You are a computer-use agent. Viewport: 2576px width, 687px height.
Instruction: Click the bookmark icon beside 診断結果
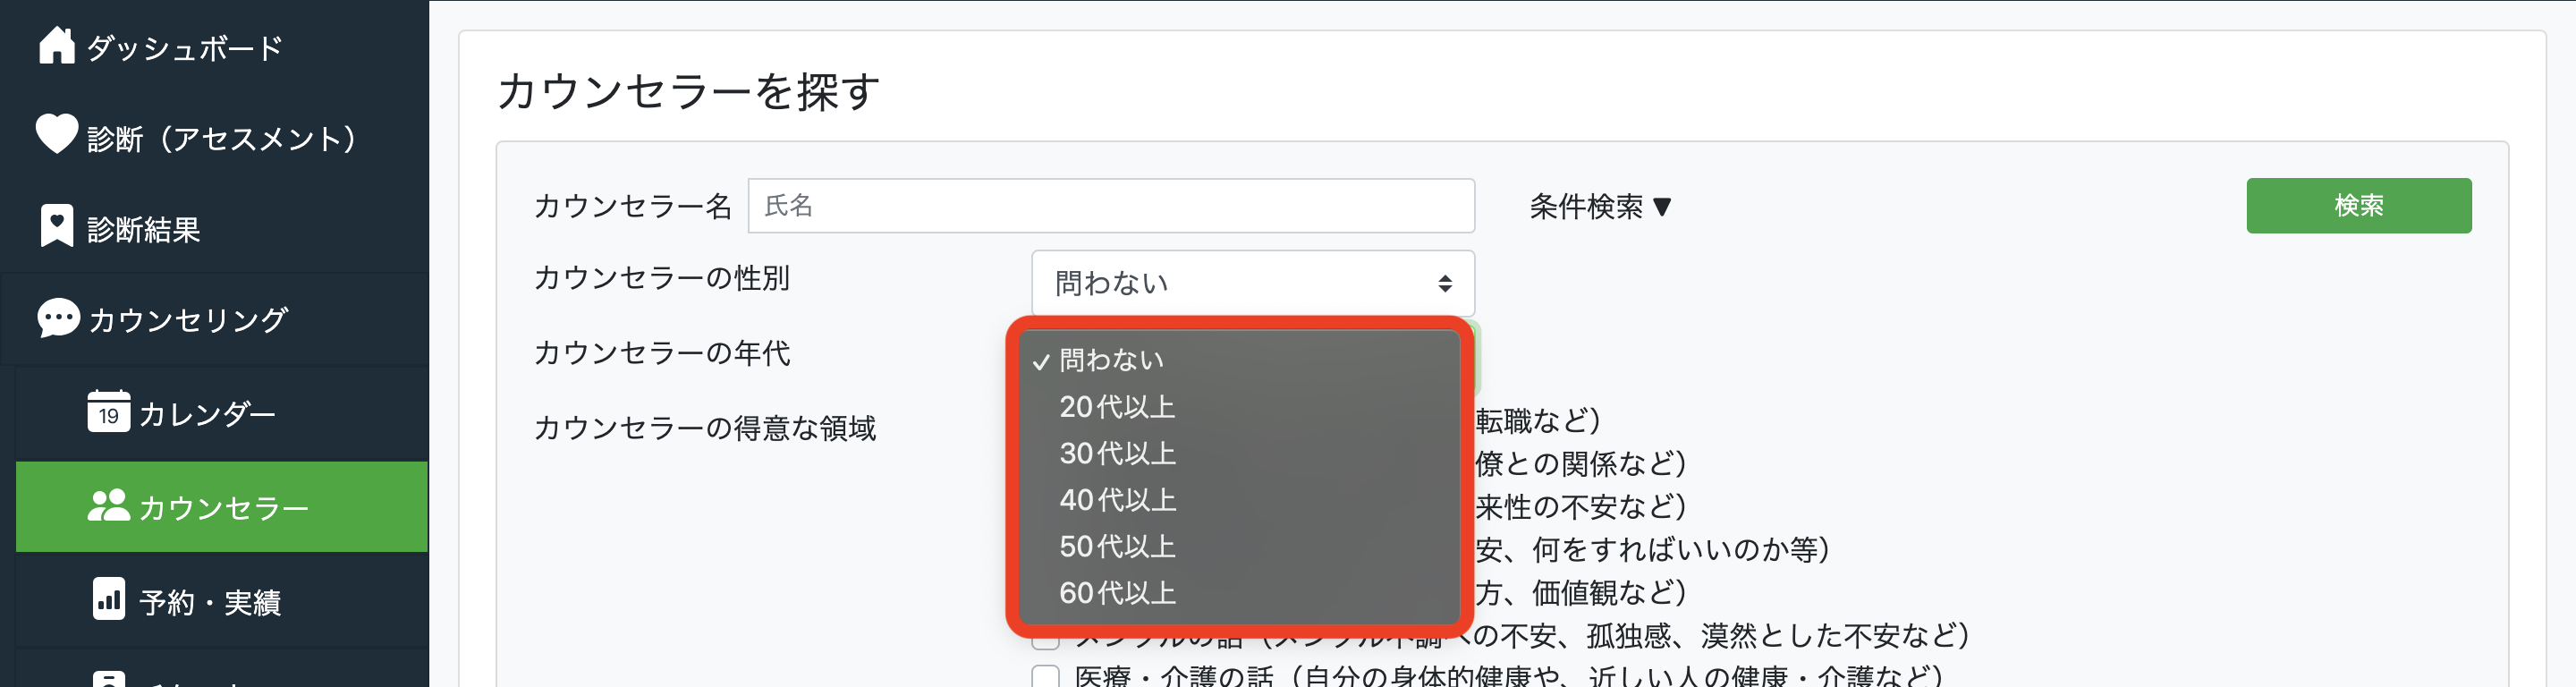coord(57,226)
